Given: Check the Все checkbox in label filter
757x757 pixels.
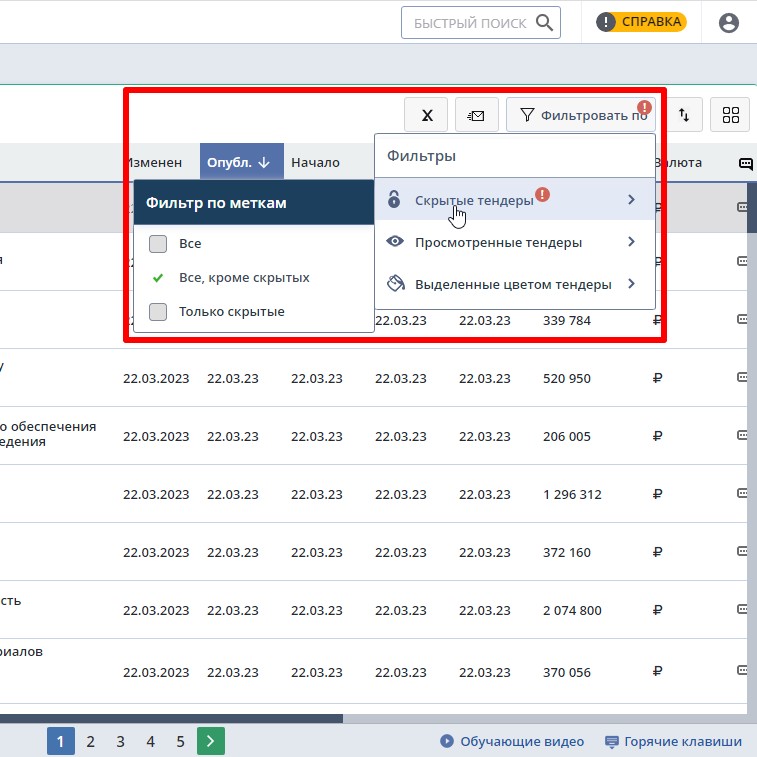Looking at the screenshot, I should (x=158, y=244).
